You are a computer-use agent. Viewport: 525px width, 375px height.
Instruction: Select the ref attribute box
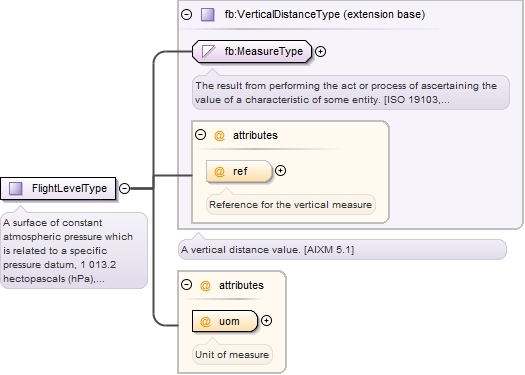(239, 171)
